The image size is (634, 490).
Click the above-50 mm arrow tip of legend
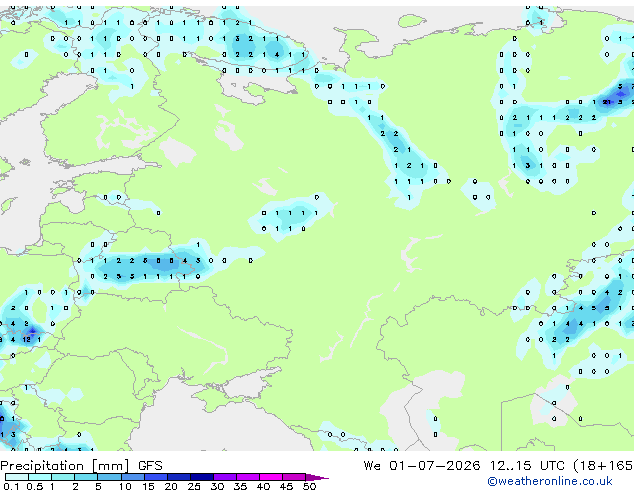pos(317,477)
